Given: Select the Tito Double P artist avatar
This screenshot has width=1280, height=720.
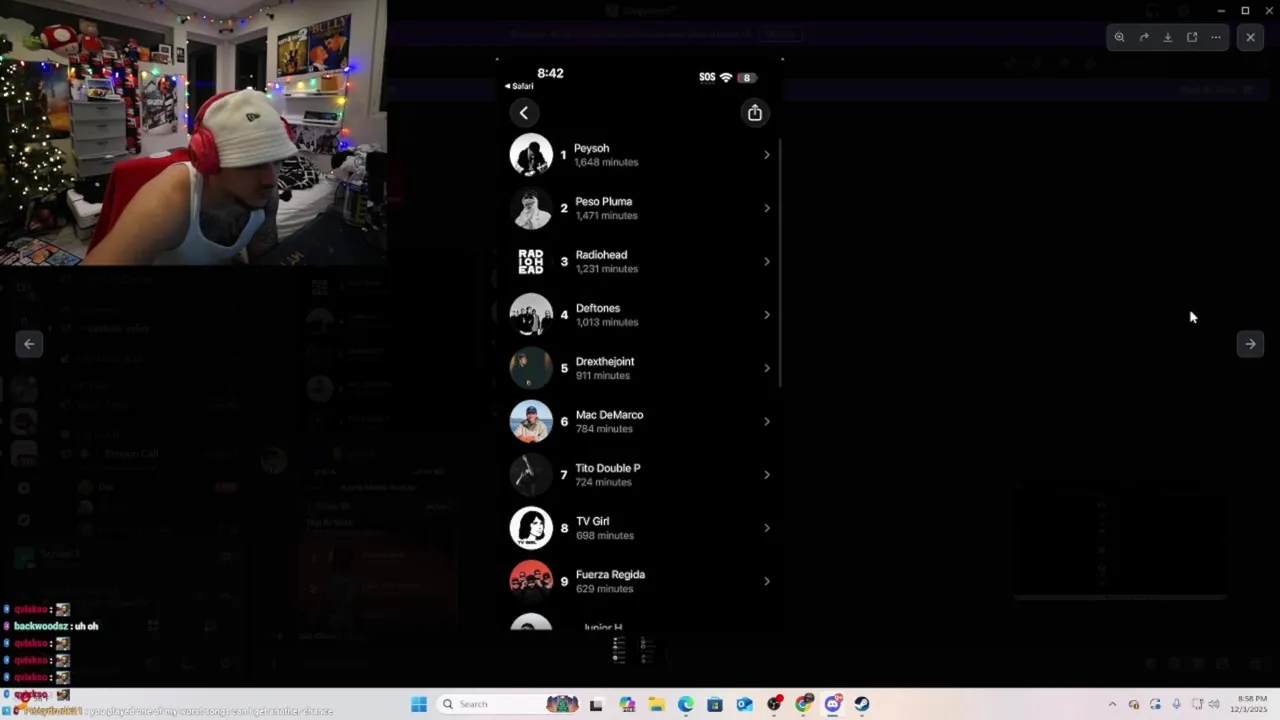Looking at the screenshot, I should pos(531,475).
